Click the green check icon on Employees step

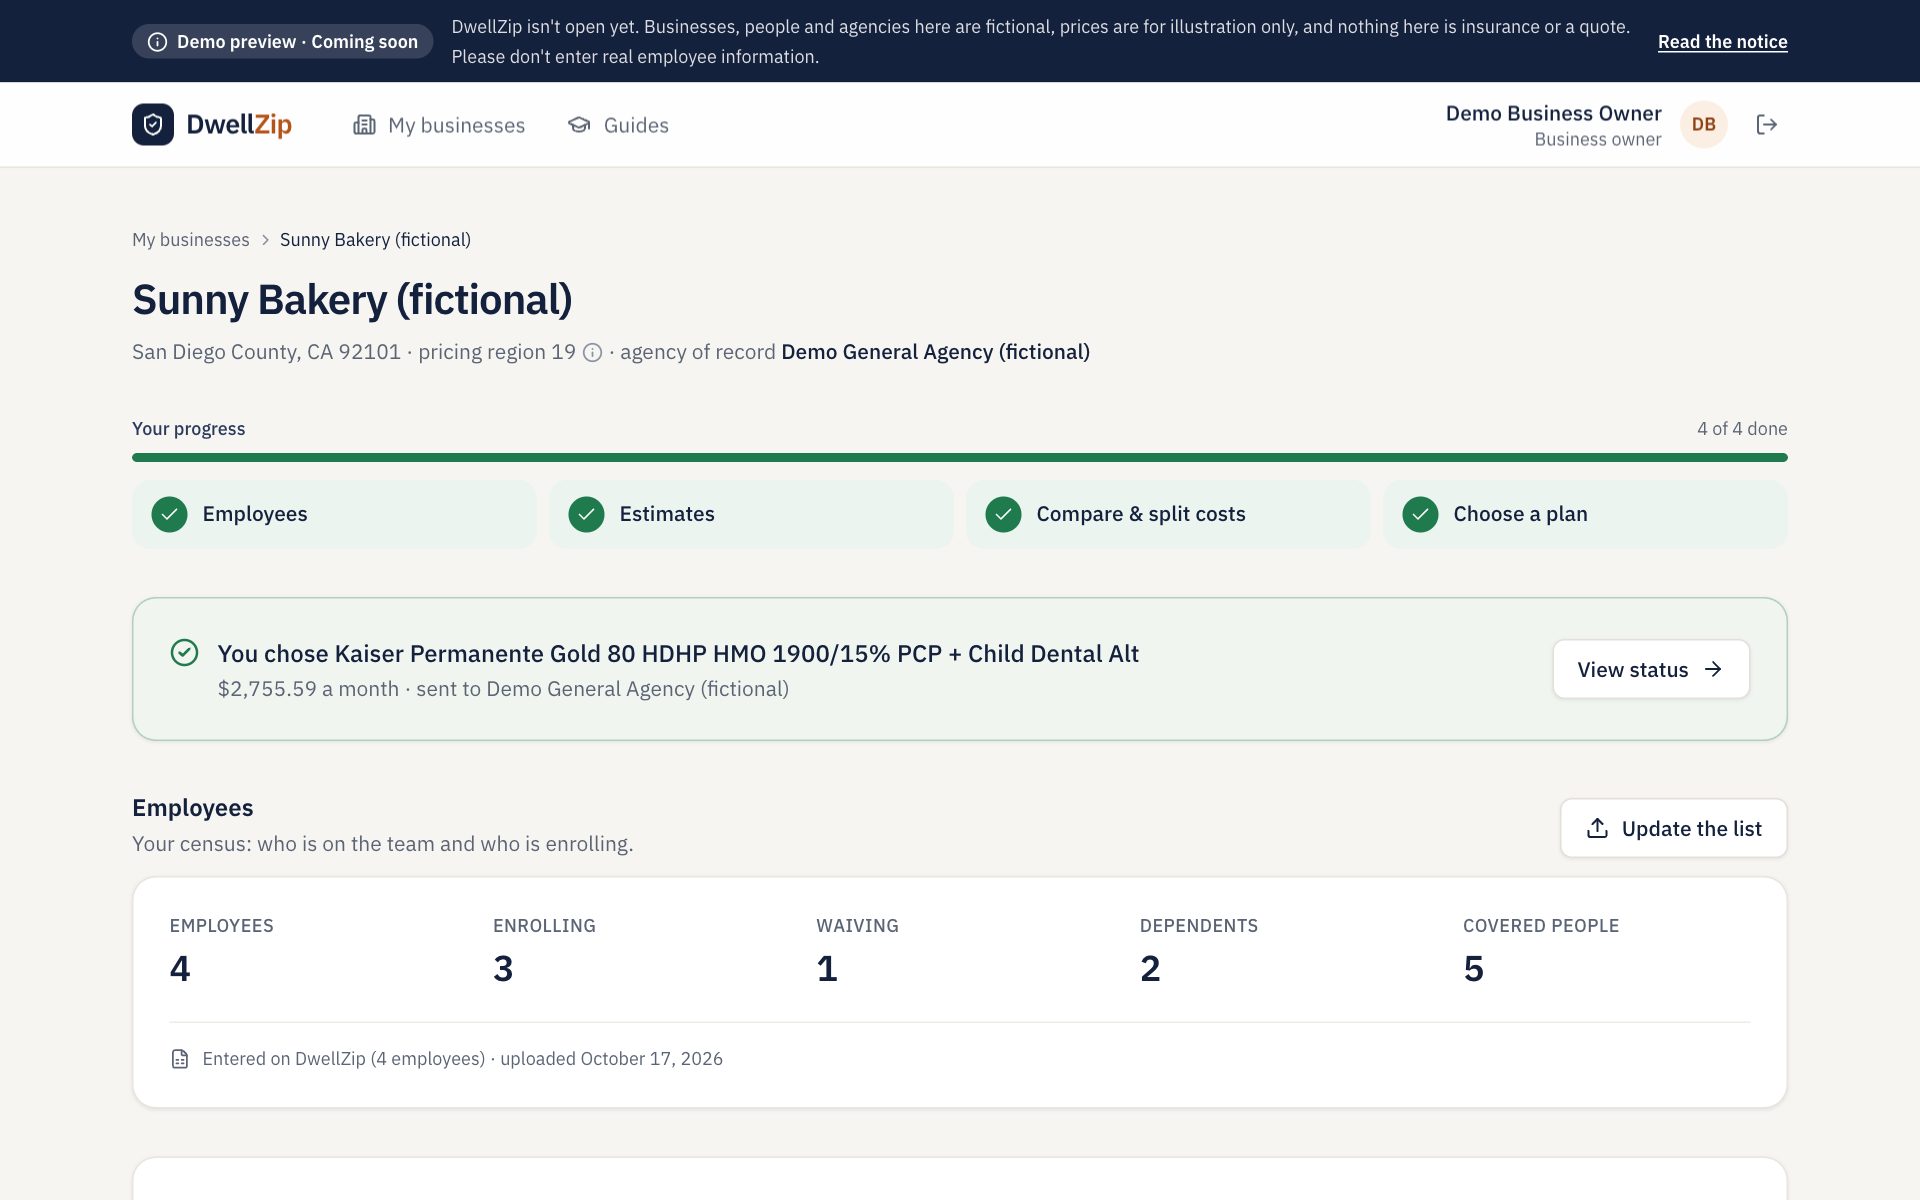(x=170, y=514)
